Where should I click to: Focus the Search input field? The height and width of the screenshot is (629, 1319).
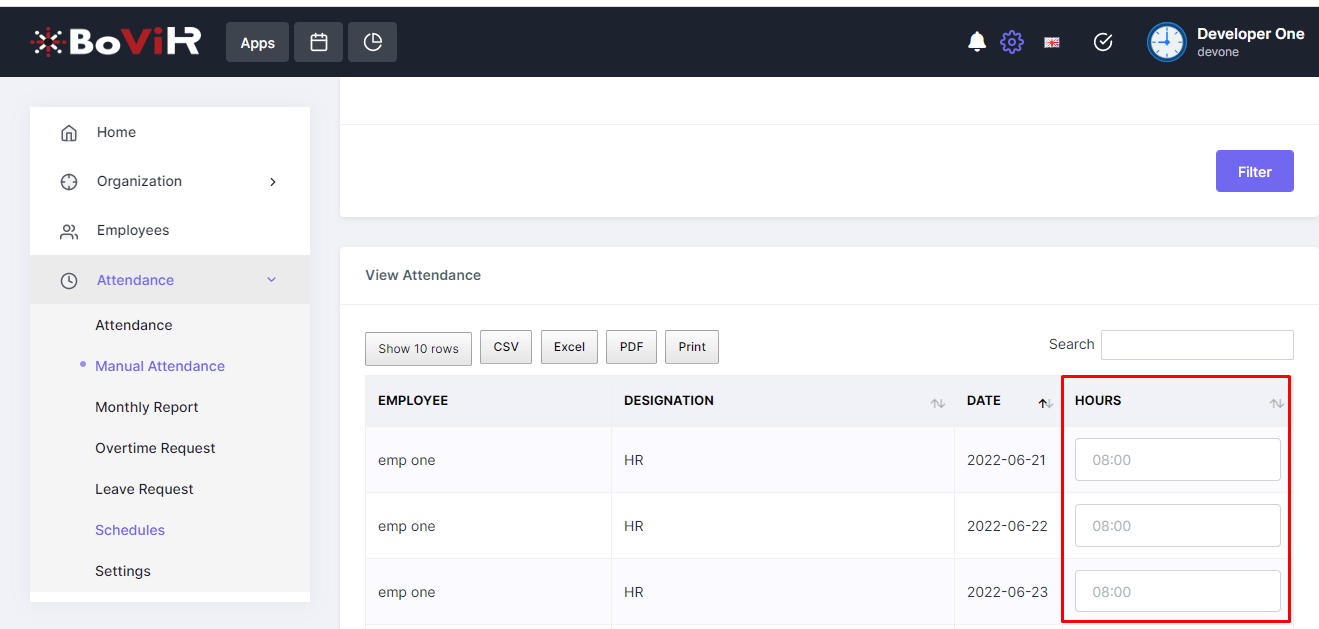click(x=1197, y=345)
